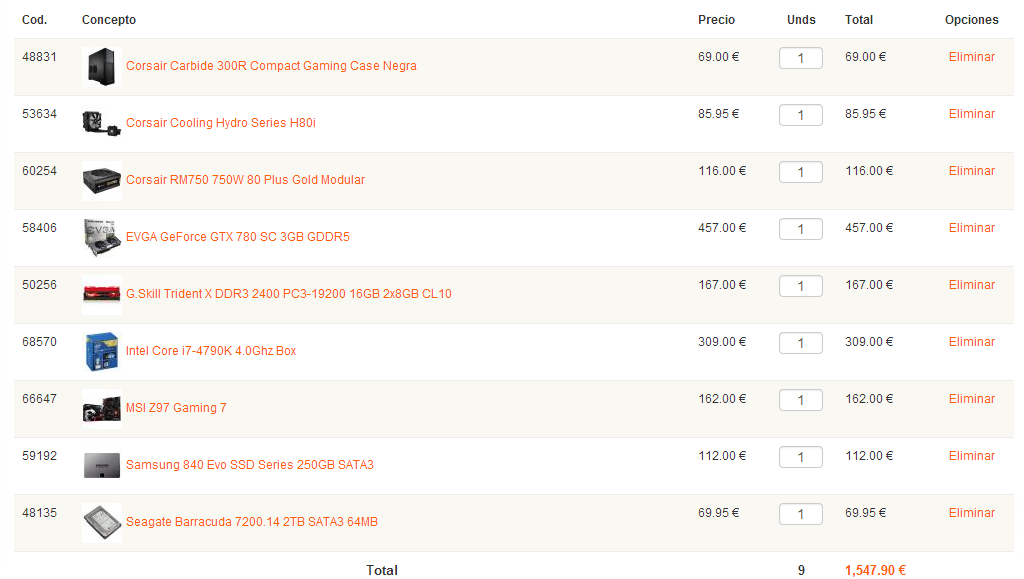Click the EVGA GTX 780 graphics card image

point(101,238)
